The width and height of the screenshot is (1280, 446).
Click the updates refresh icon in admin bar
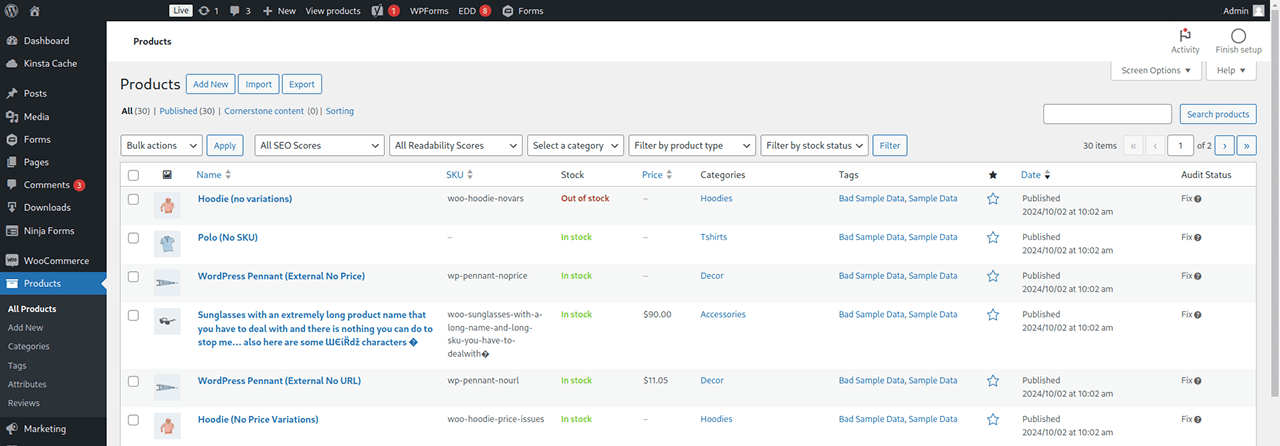pyautogui.click(x=204, y=10)
